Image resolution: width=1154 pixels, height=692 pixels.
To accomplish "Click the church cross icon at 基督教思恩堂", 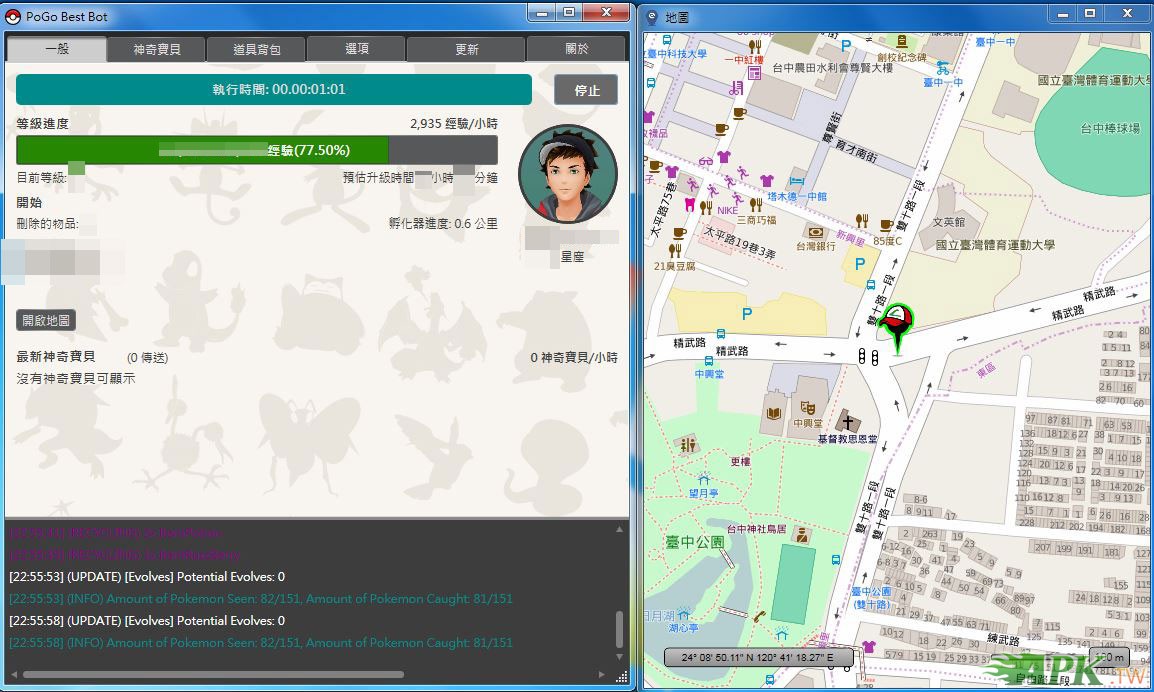I will [849, 420].
